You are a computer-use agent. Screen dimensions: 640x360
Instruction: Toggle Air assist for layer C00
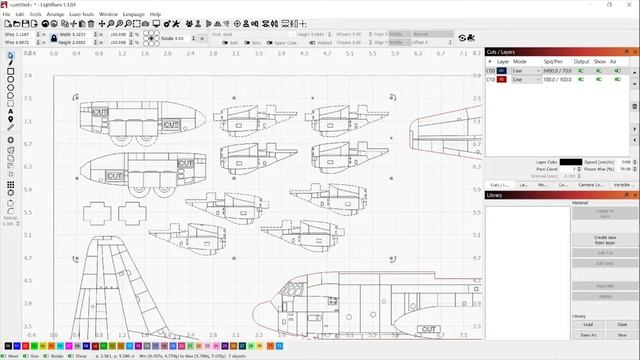618,71
